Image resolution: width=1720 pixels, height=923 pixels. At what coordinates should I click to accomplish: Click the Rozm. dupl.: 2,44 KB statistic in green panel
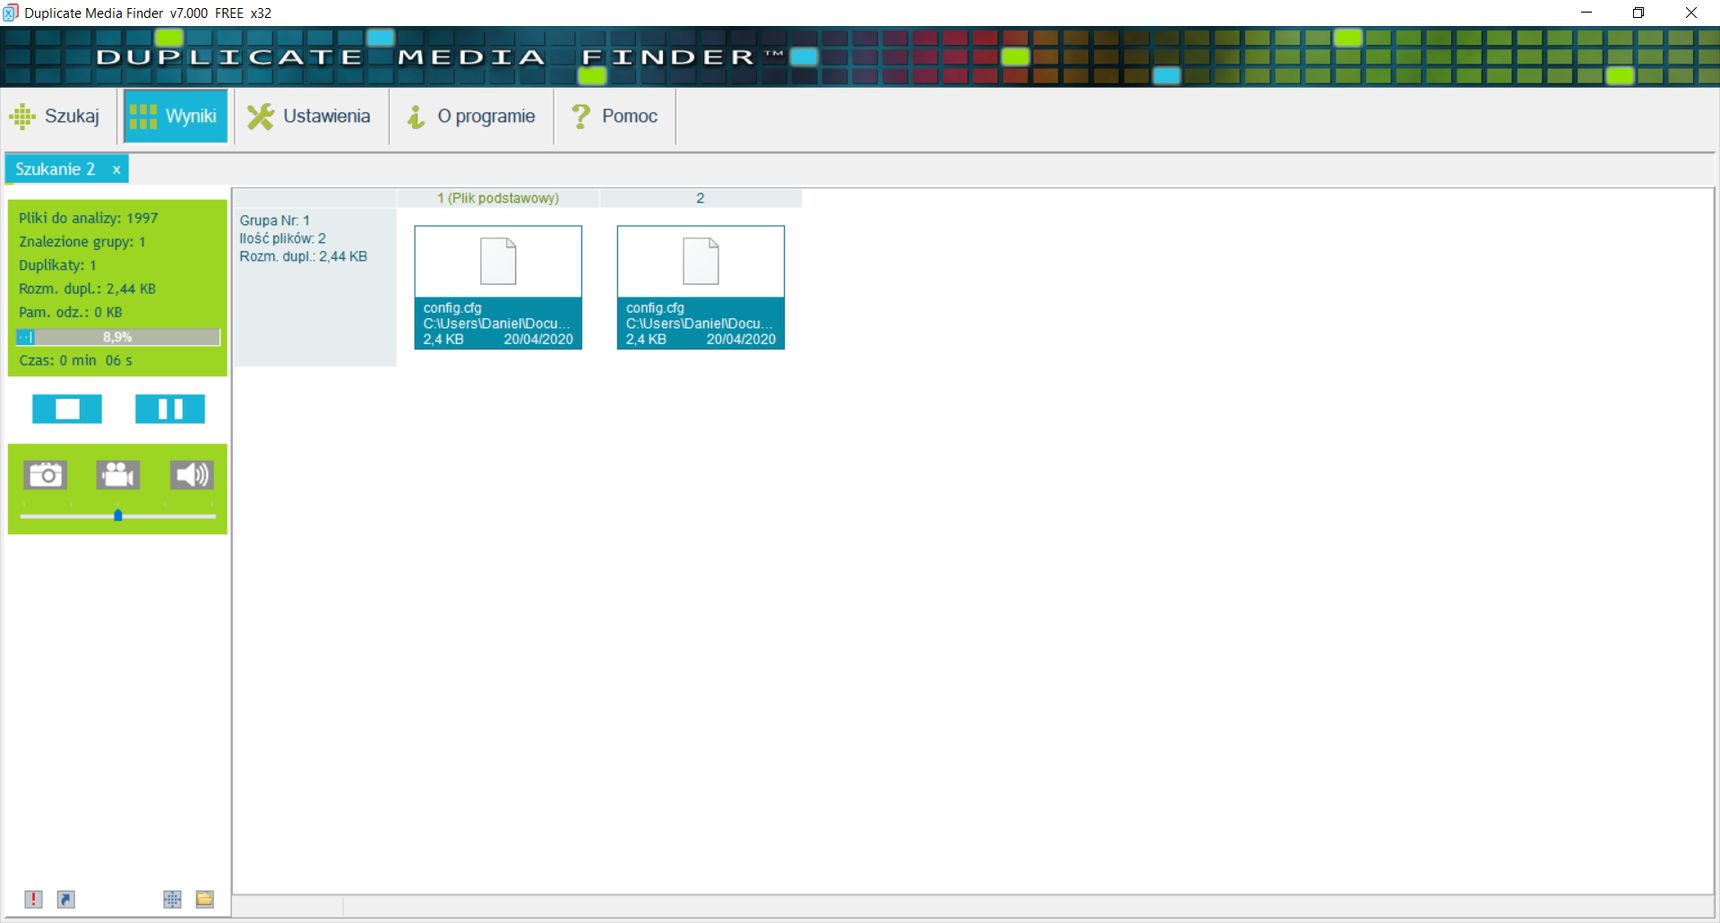pyautogui.click(x=87, y=289)
